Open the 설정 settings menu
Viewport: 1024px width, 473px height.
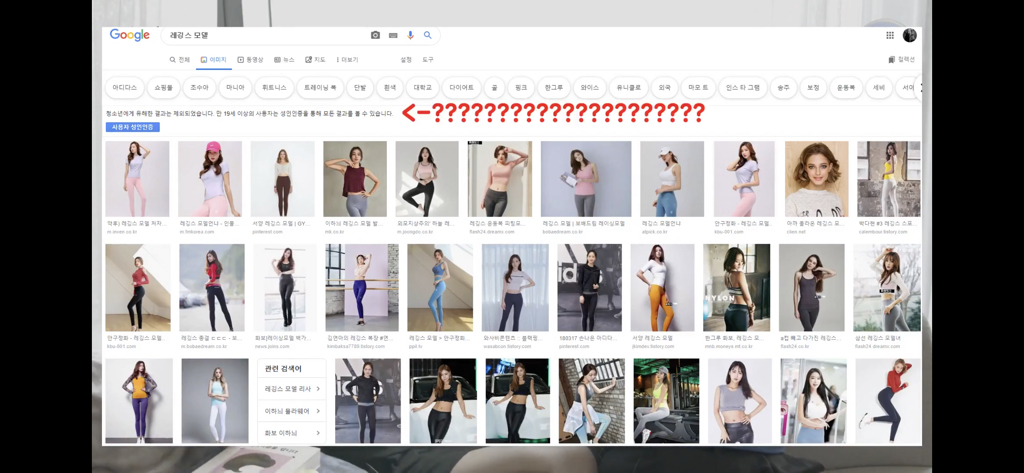pyautogui.click(x=406, y=60)
